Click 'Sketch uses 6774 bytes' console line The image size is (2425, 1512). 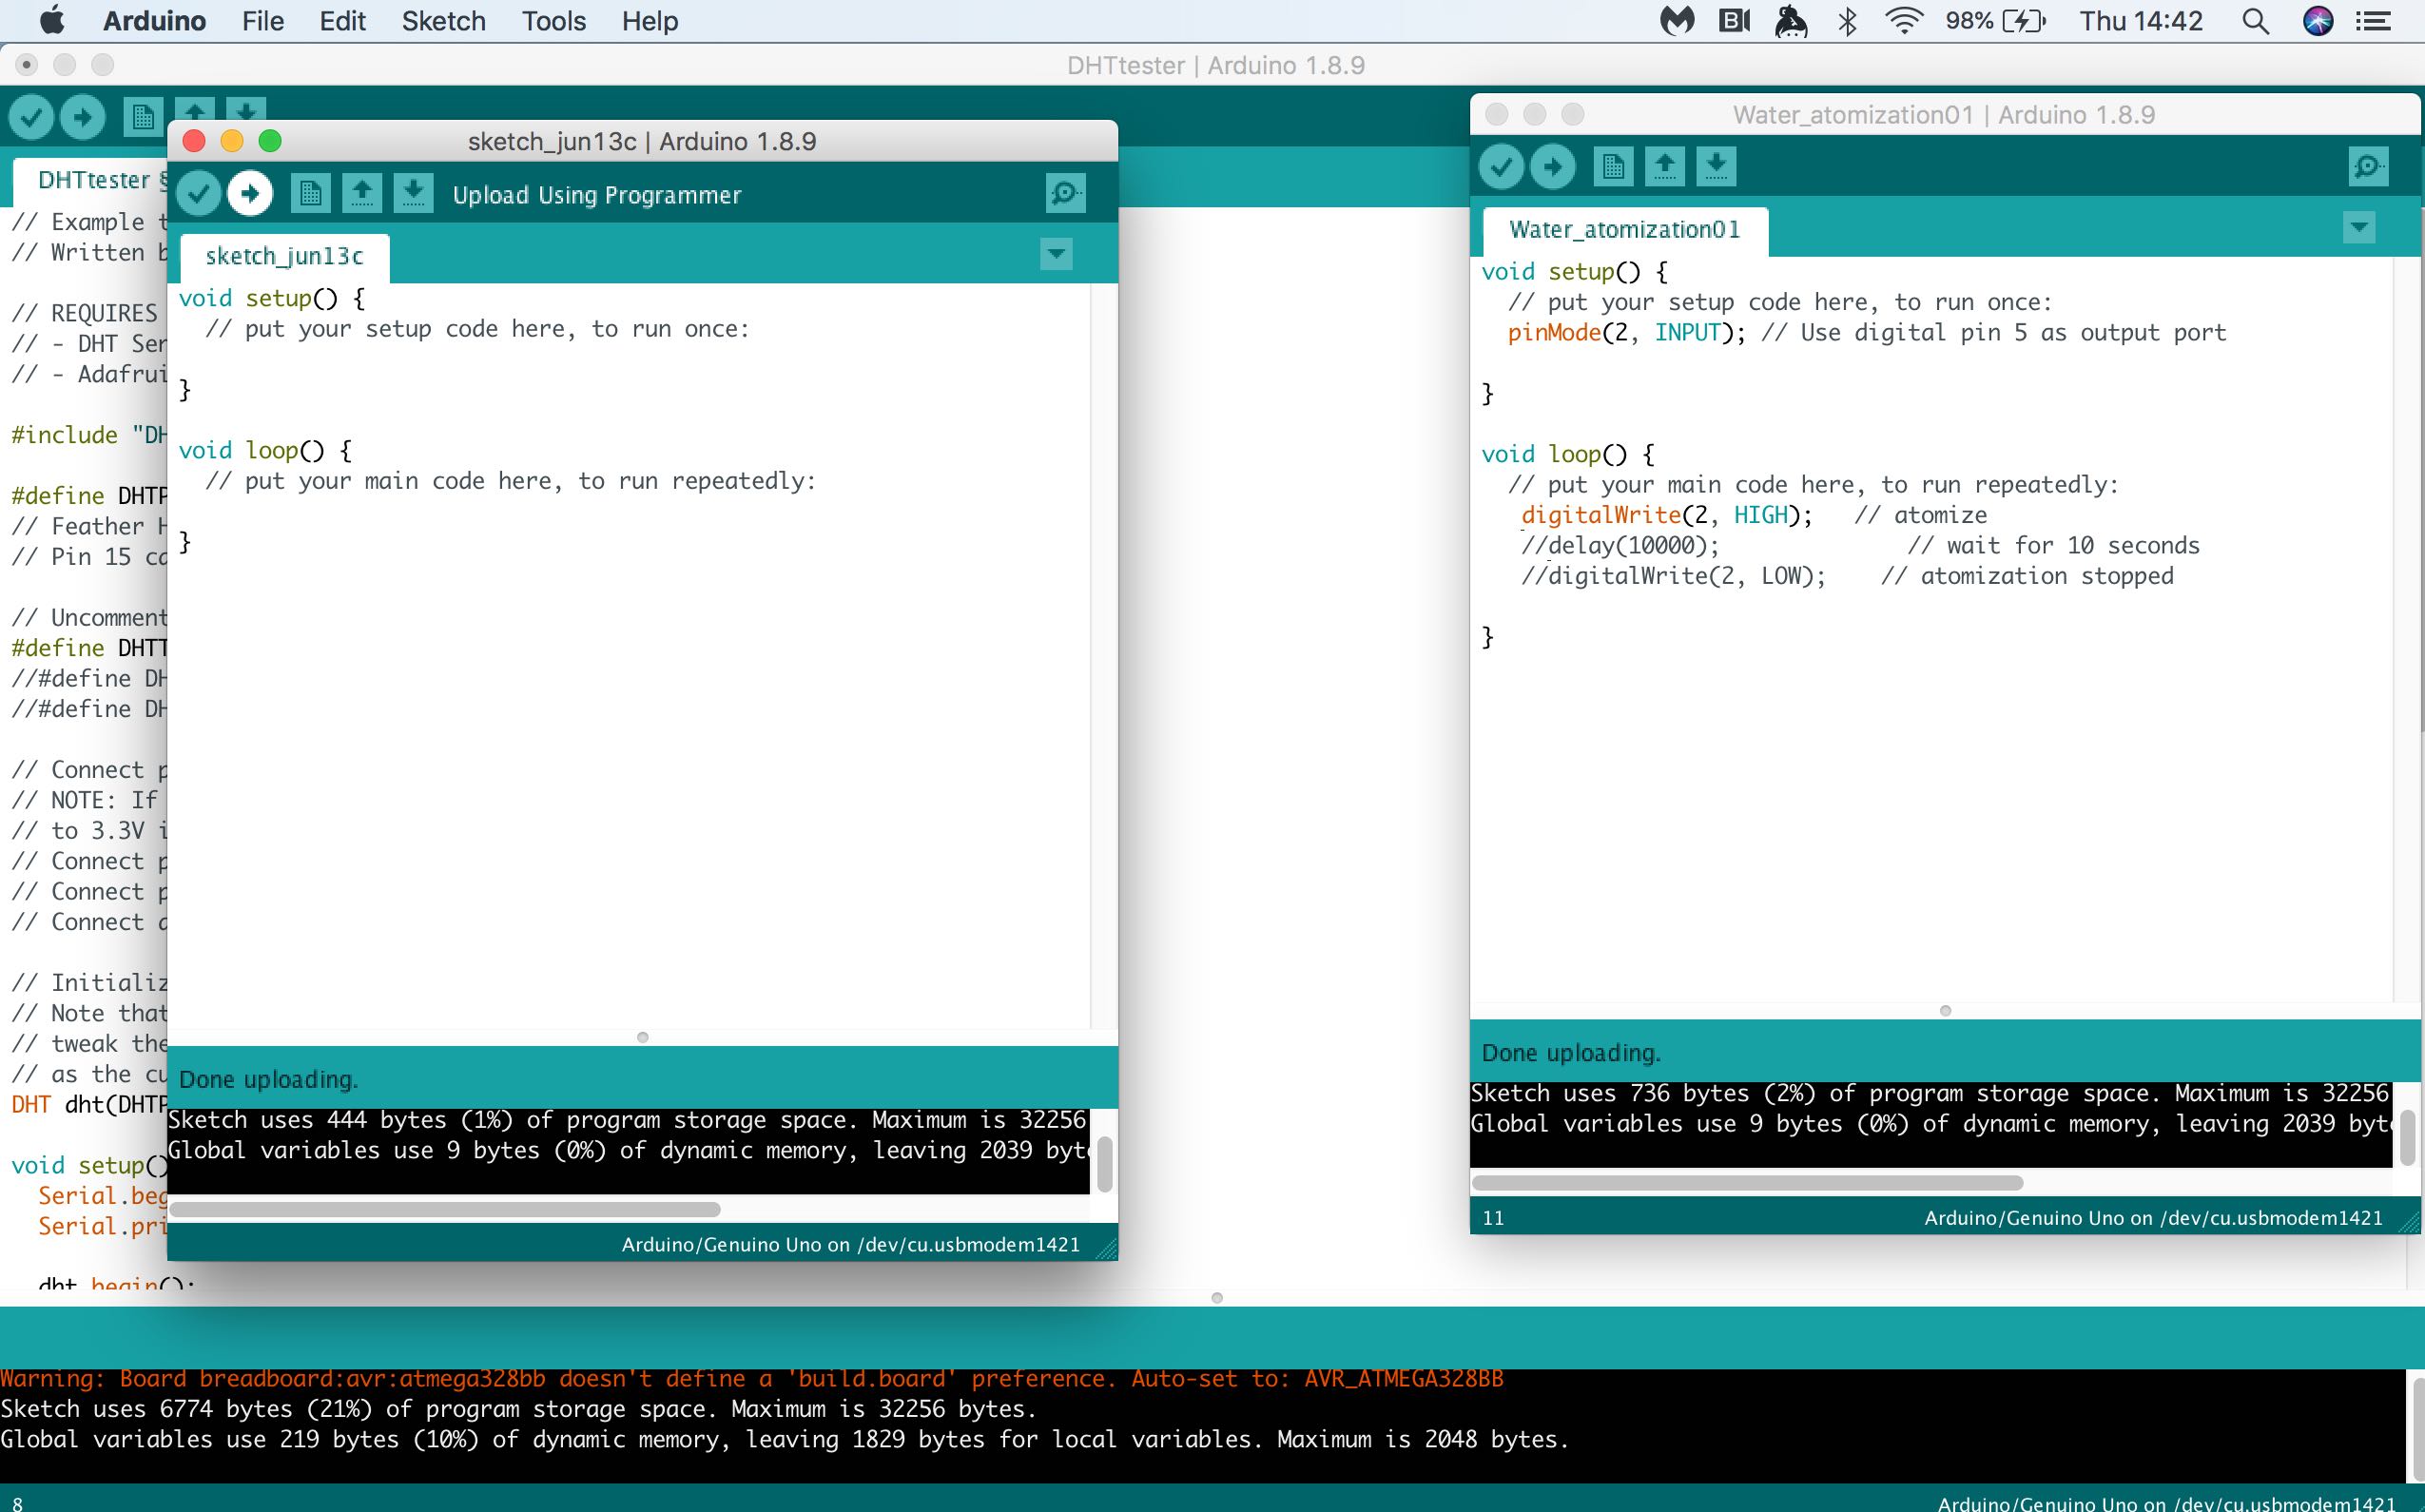tap(519, 1409)
